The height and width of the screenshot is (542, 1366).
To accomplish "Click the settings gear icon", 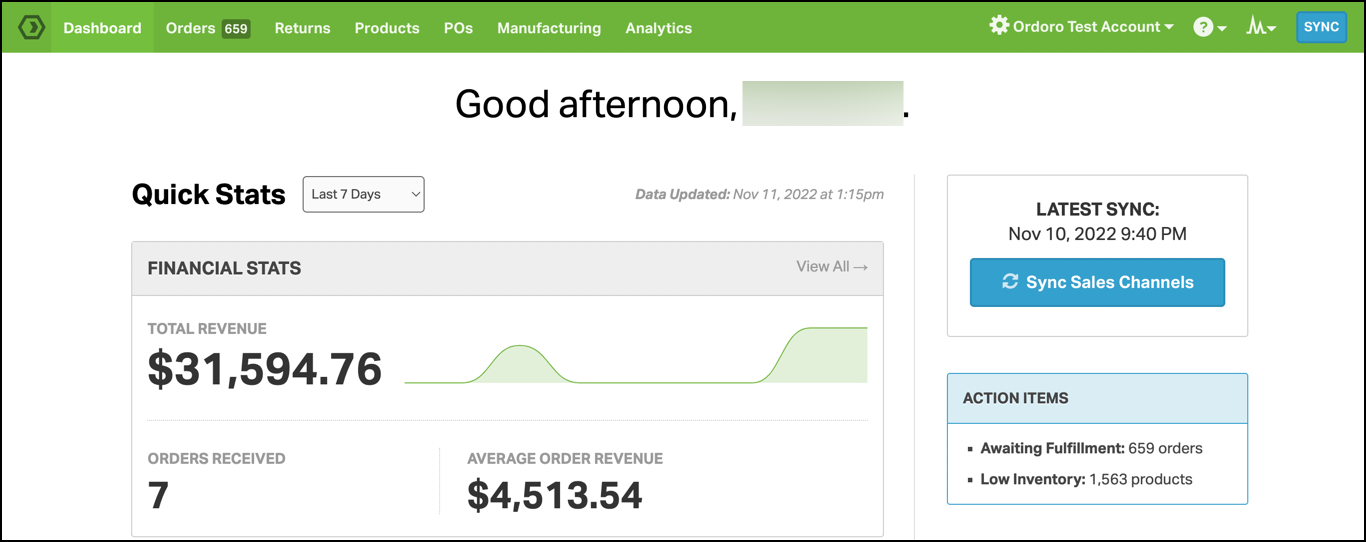I will coord(998,26).
